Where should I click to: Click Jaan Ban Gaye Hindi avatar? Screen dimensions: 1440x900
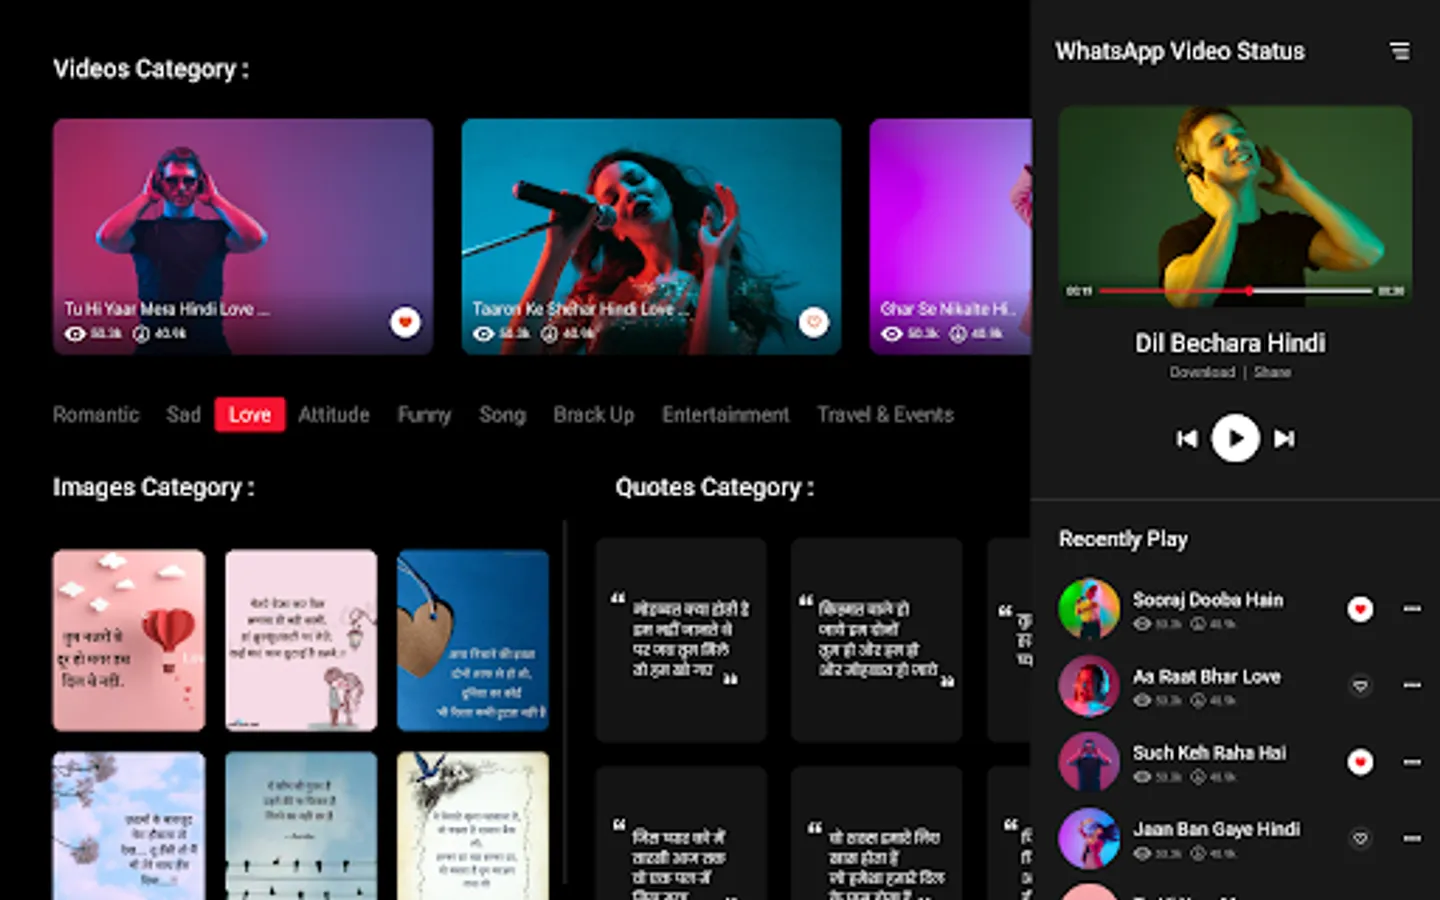click(1089, 838)
